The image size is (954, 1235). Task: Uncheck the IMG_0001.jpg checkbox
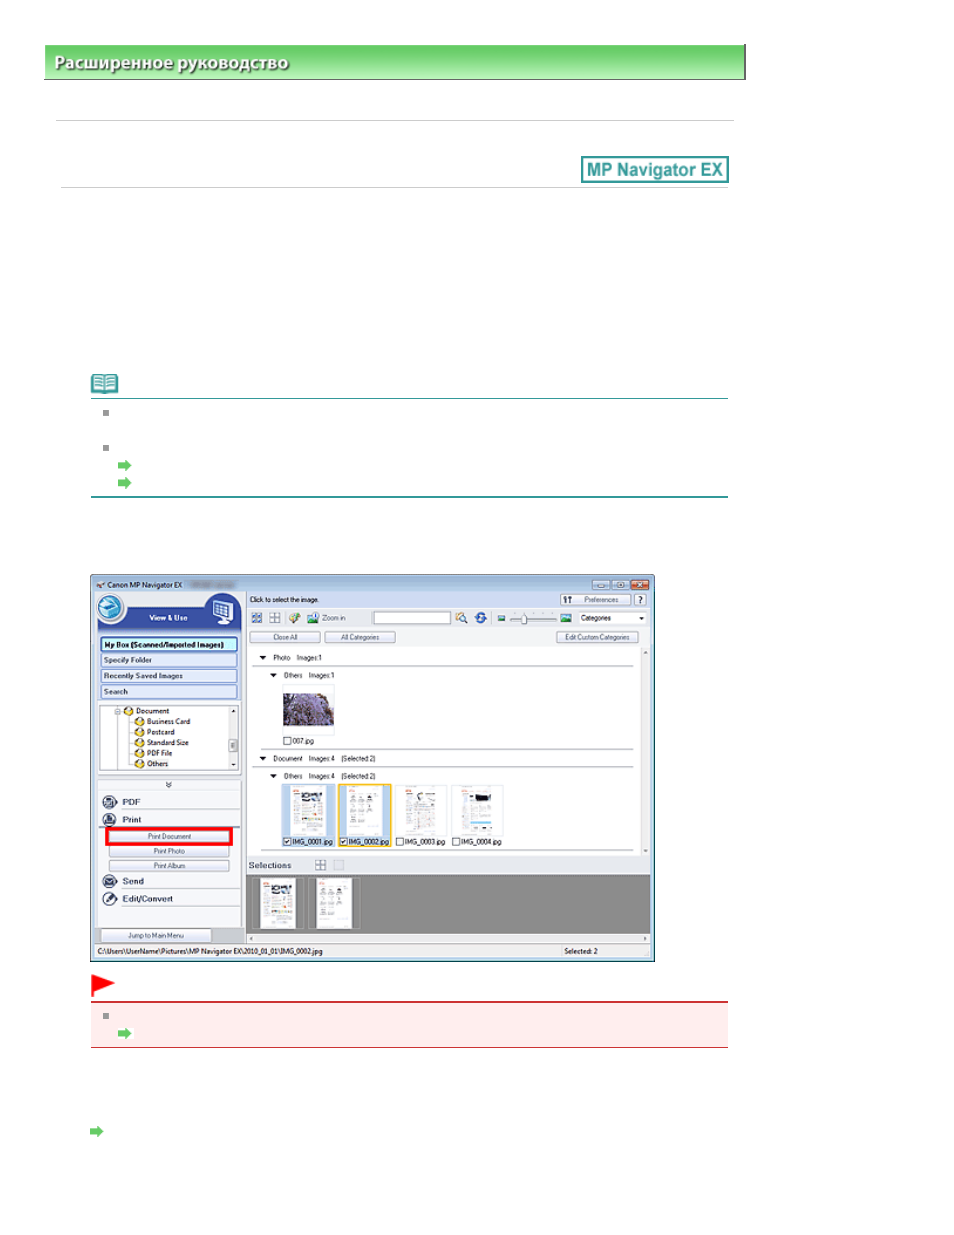click(x=287, y=842)
